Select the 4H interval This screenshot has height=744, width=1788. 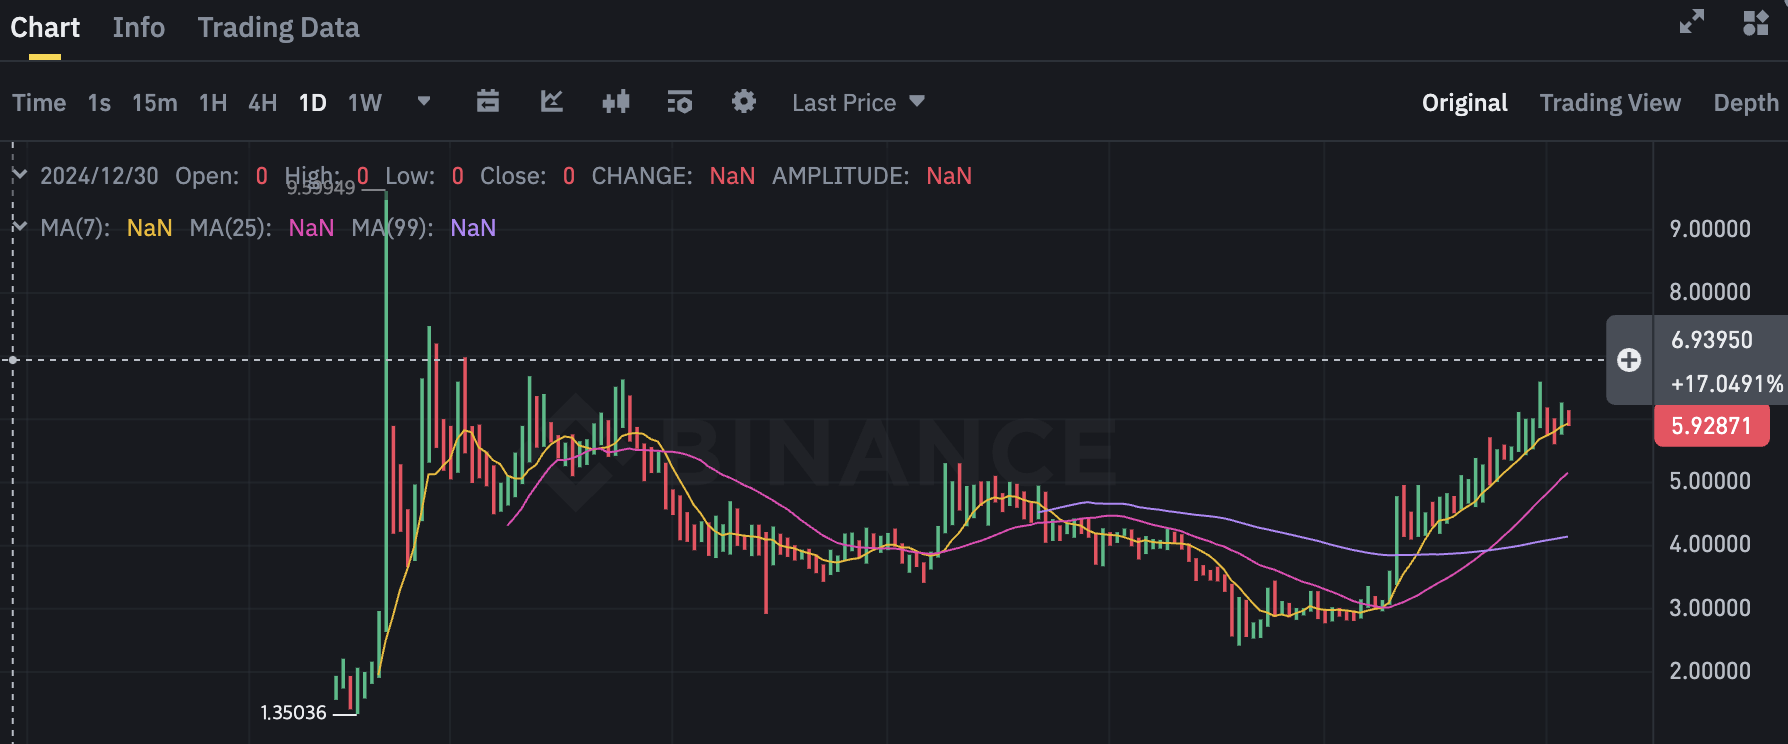262,103
